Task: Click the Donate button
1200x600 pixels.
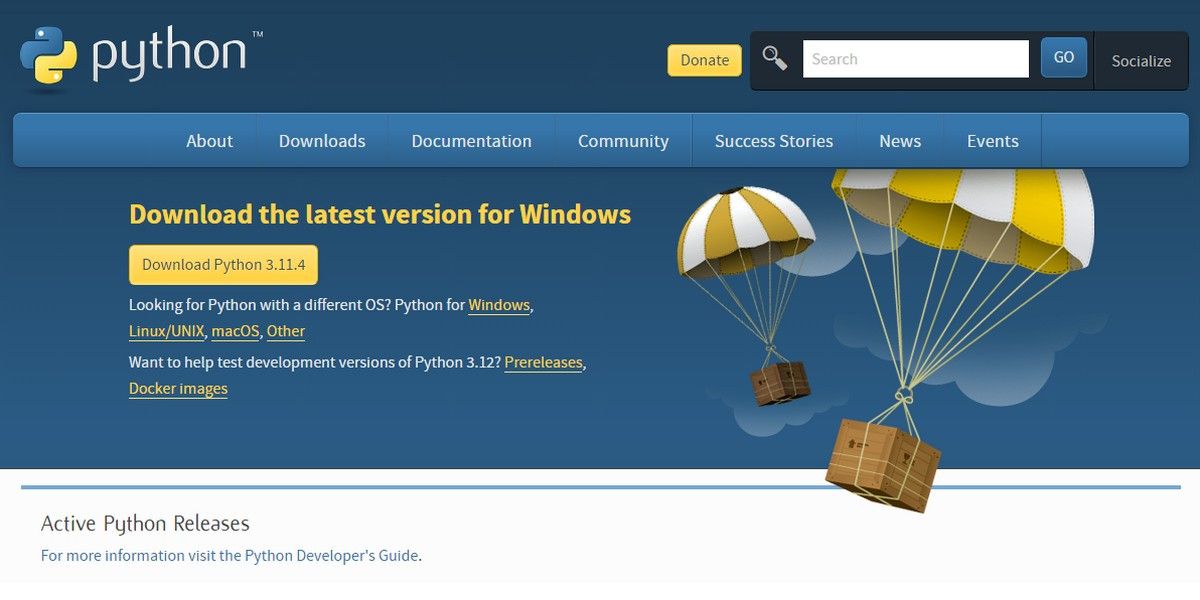Action: (704, 60)
